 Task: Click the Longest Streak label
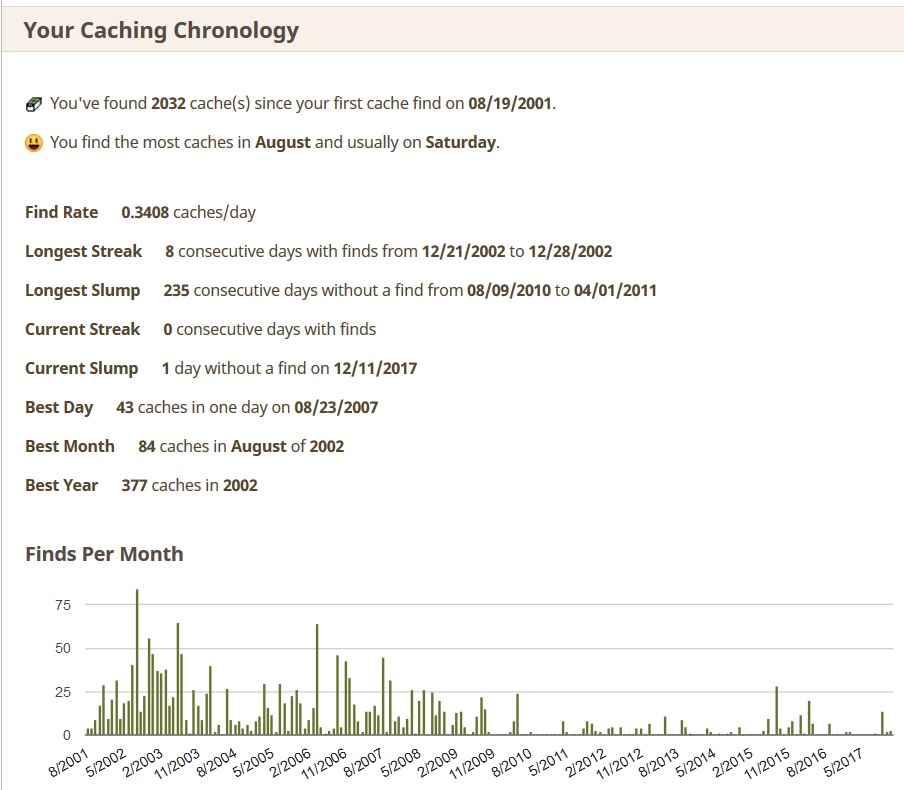click(84, 251)
